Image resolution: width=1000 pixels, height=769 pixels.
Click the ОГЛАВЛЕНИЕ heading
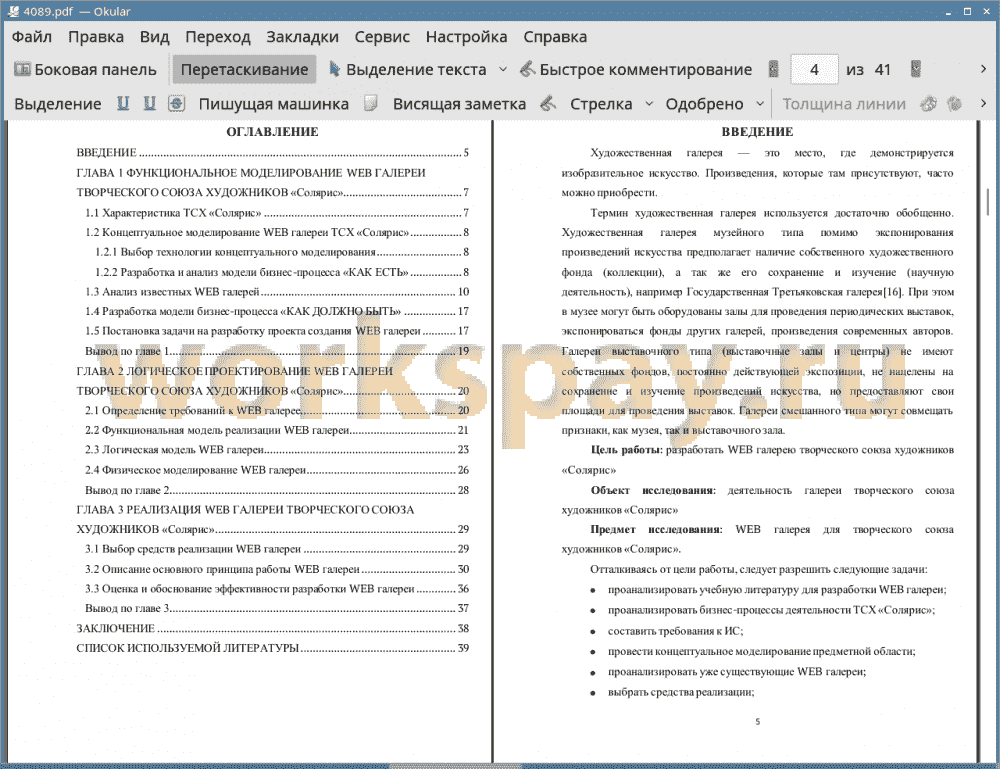pyautogui.click(x=272, y=132)
